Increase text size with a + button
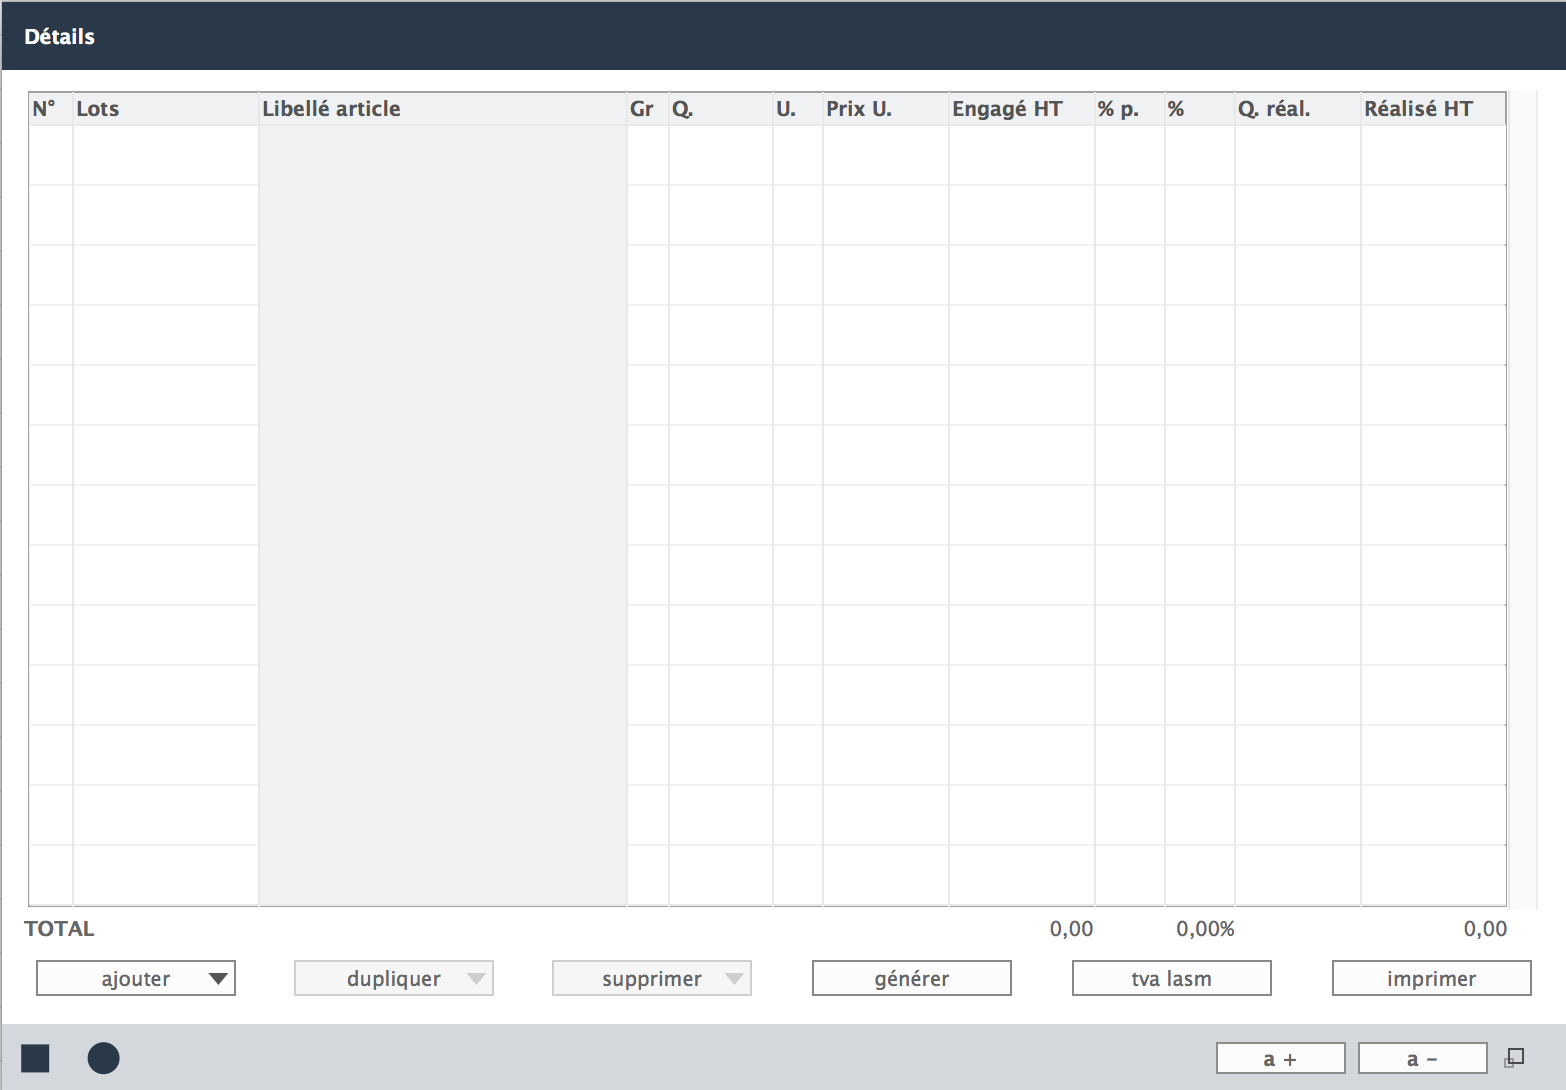 click(x=1281, y=1058)
